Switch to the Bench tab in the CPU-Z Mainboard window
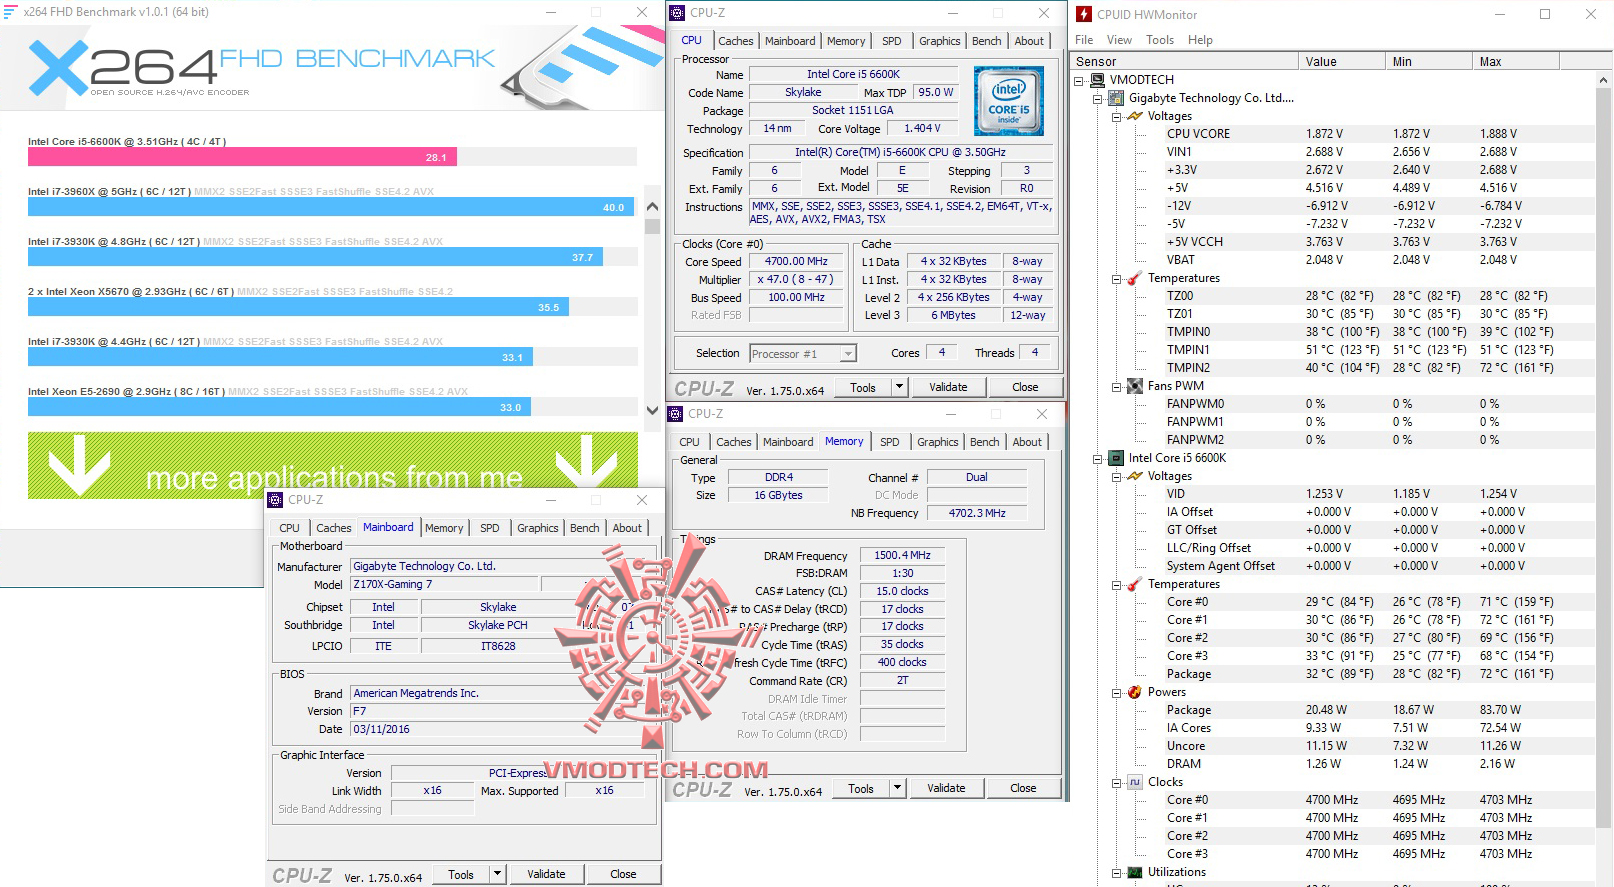This screenshot has width=1614, height=887. coord(585,528)
